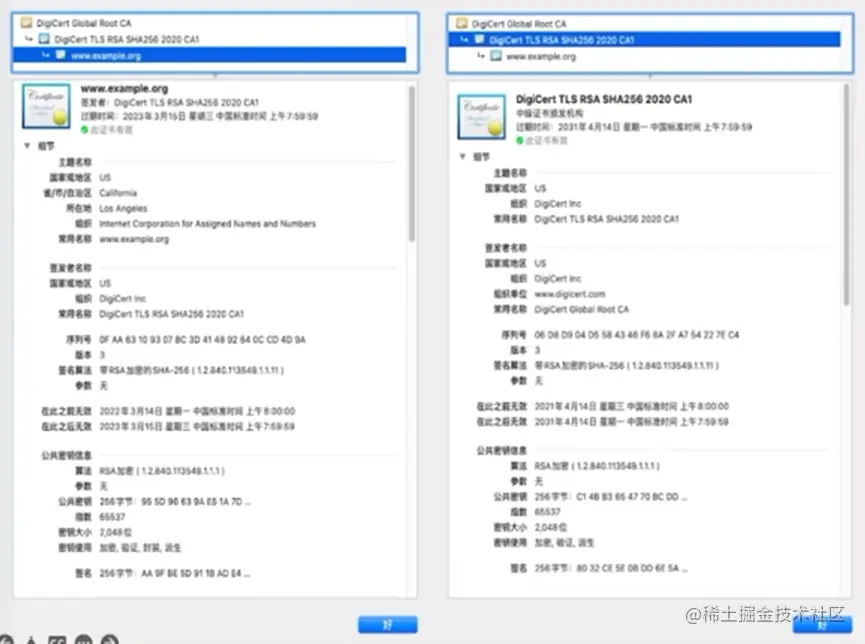Select DigiCert Global Root CA in left window
Screen dimensions: 865x644
click(x=84, y=23)
